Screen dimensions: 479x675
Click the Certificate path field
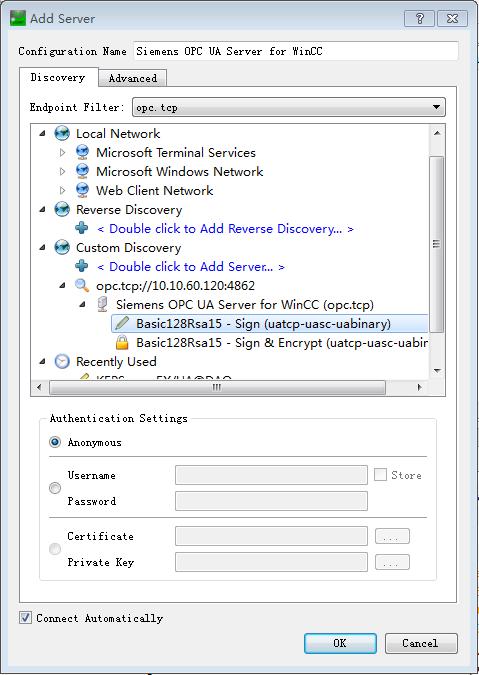click(x=271, y=536)
